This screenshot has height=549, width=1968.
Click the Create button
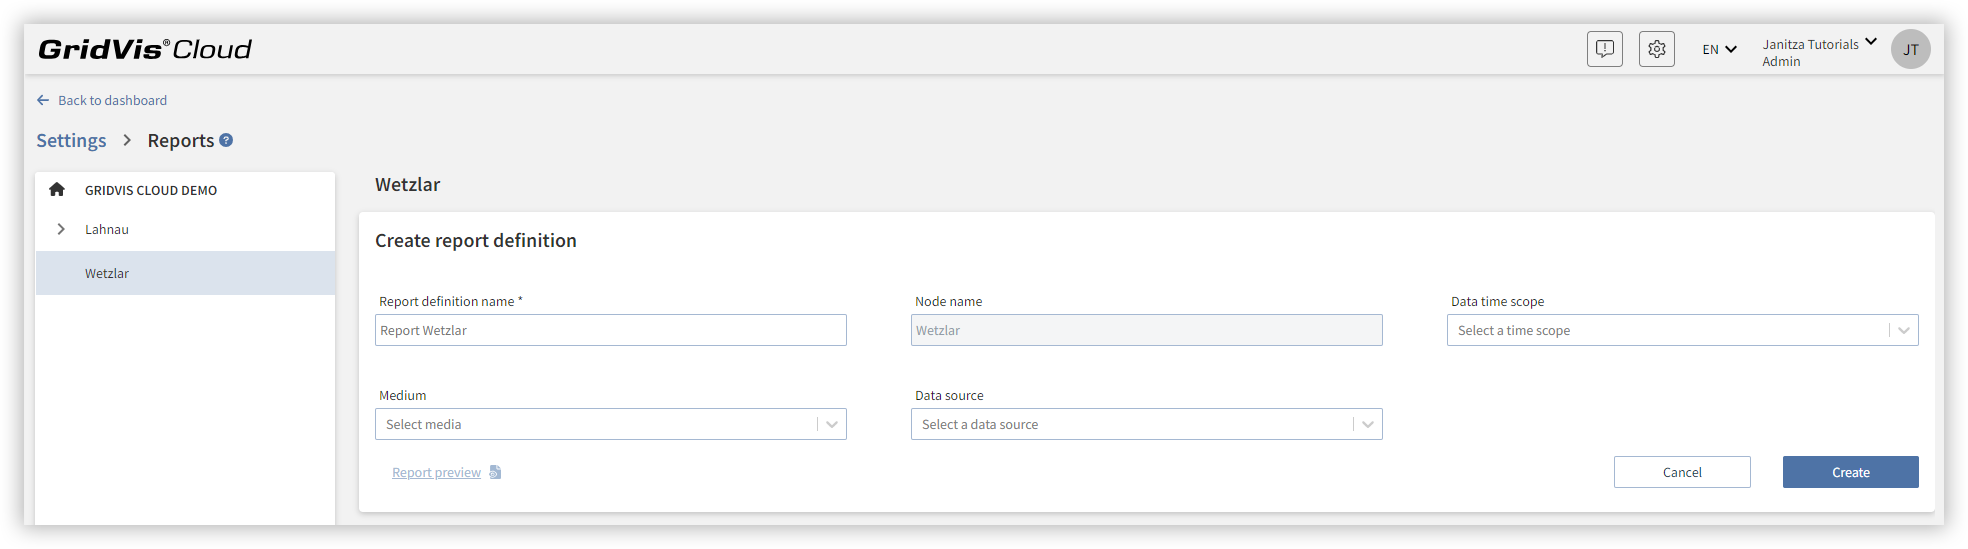coord(1850,472)
